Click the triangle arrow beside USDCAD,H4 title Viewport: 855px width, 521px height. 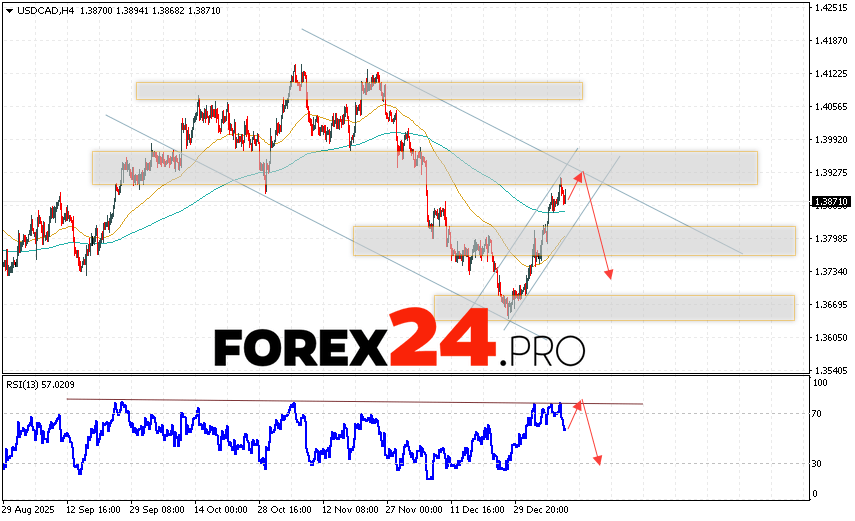(8, 9)
